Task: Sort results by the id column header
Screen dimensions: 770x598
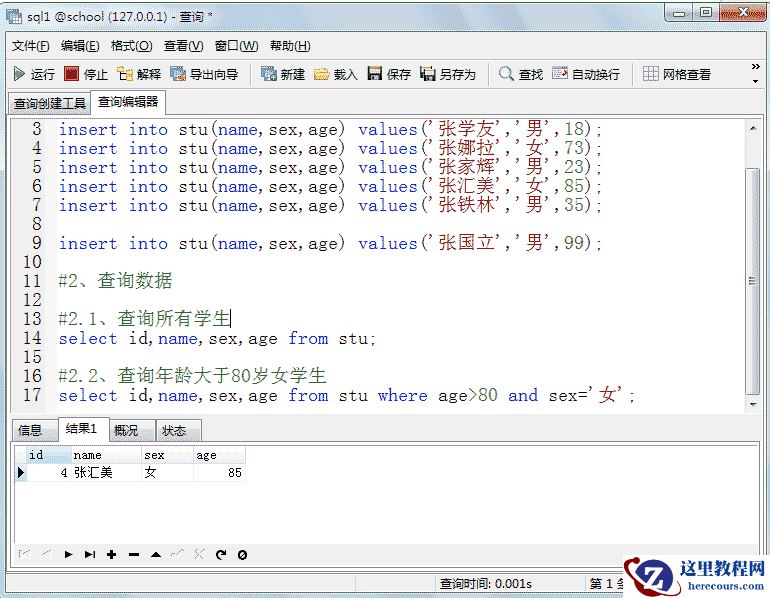Action: 48,455
